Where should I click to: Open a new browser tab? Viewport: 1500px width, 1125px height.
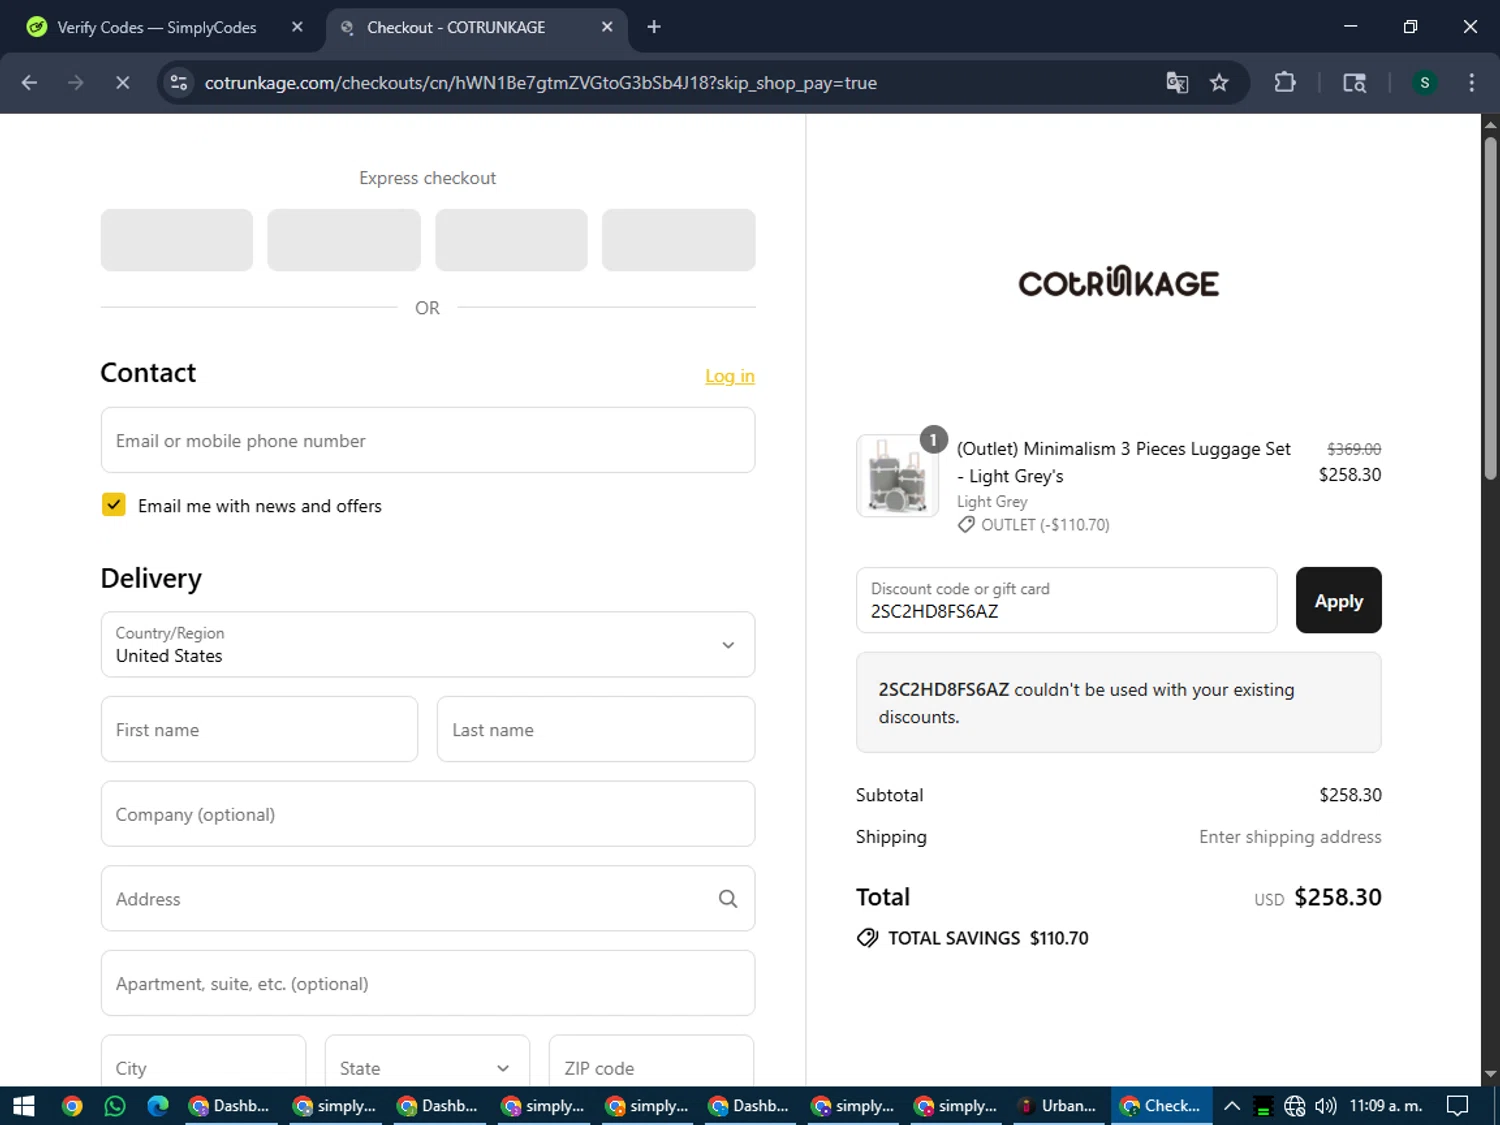pyautogui.click(x=654, y=27)
